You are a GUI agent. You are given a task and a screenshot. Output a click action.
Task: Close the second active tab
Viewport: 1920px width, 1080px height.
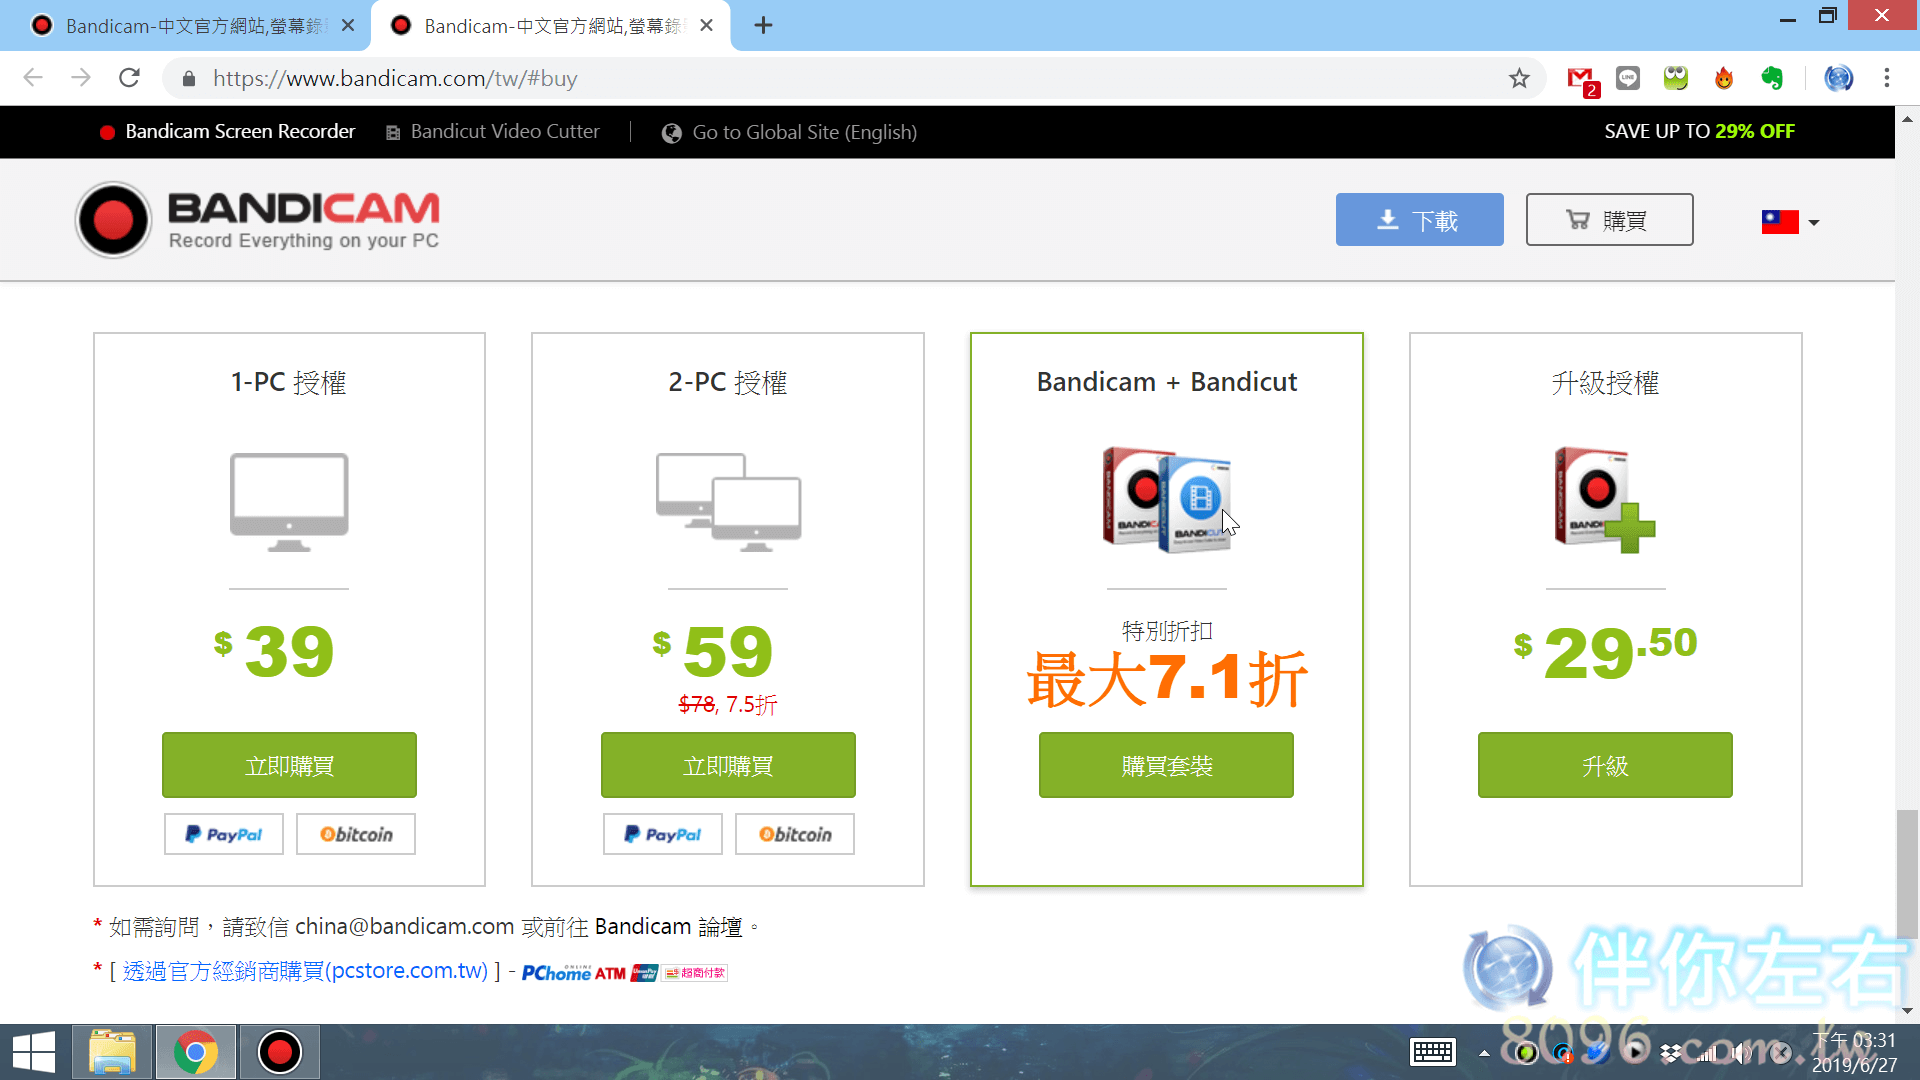707,25
